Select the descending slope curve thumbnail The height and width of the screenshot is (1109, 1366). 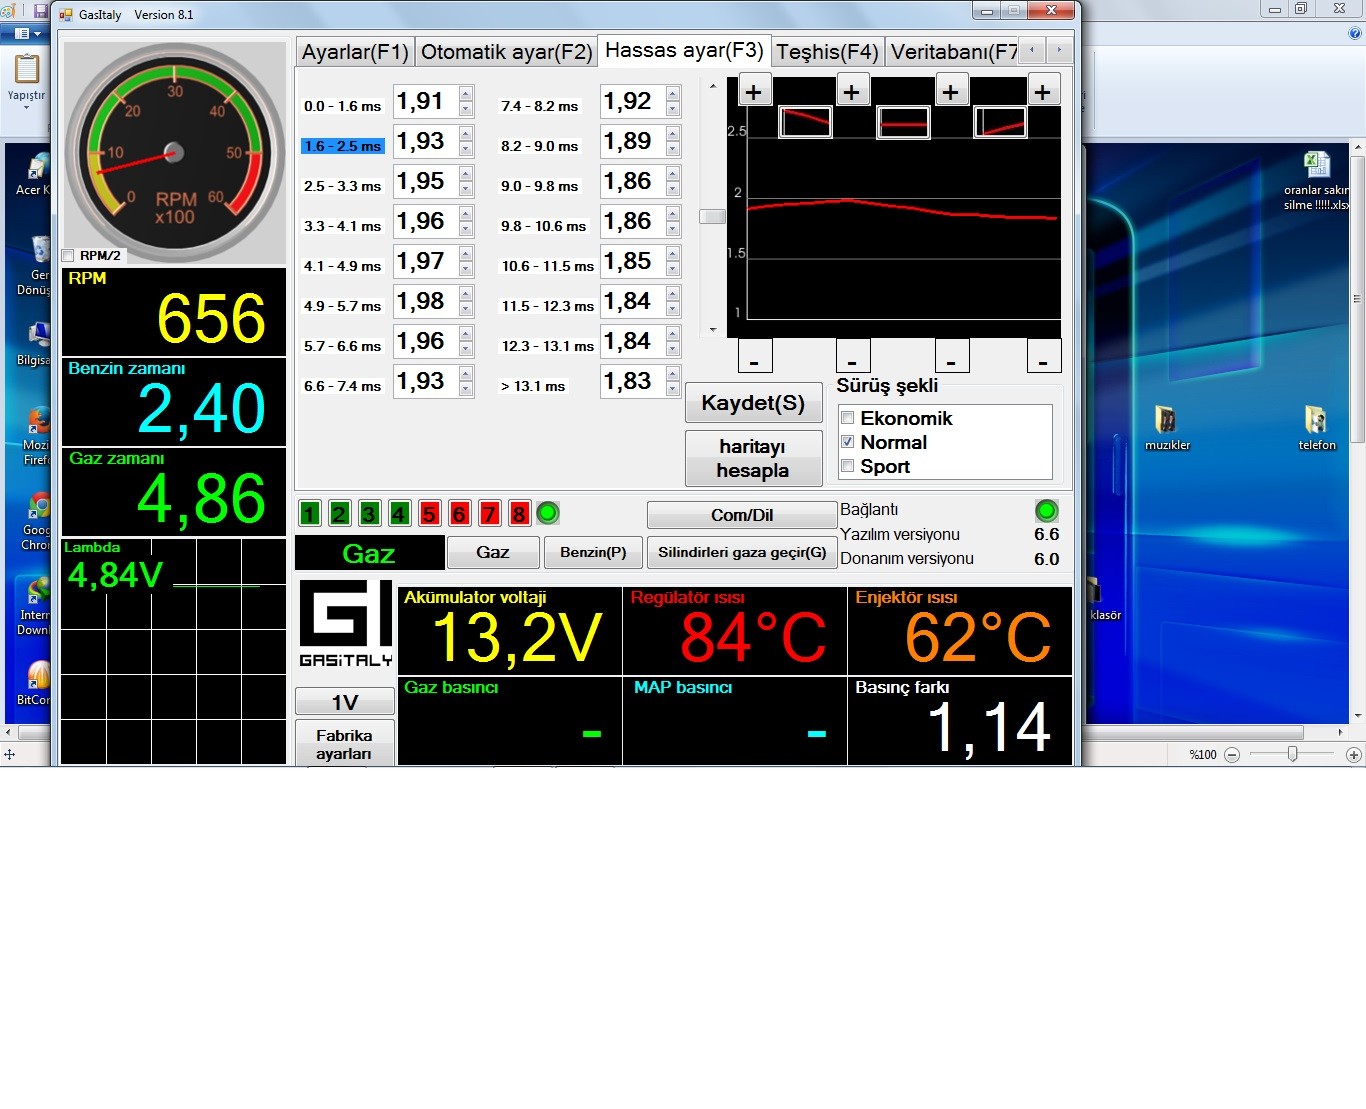point(805,122)
